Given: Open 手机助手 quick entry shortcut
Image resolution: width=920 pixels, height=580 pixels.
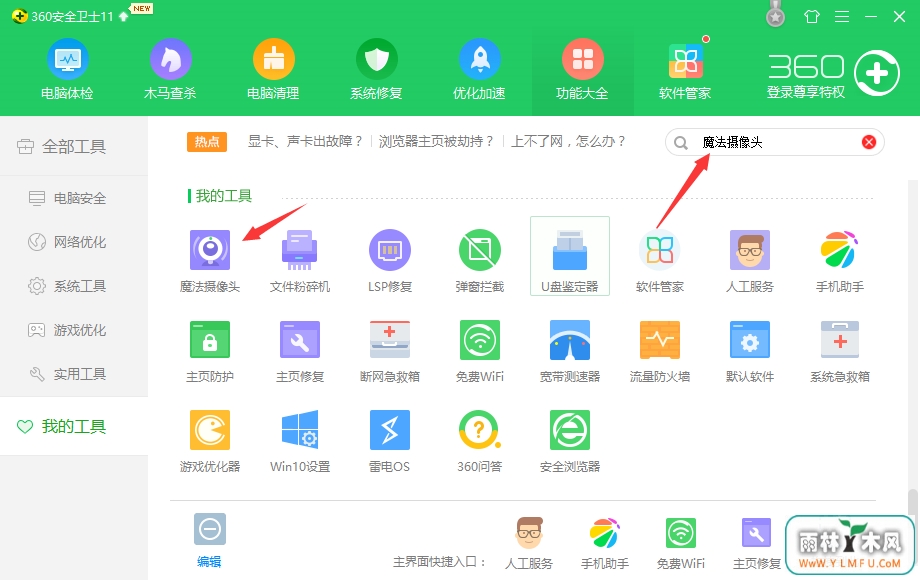Looking at the screenshot, I should click(604, 543).
